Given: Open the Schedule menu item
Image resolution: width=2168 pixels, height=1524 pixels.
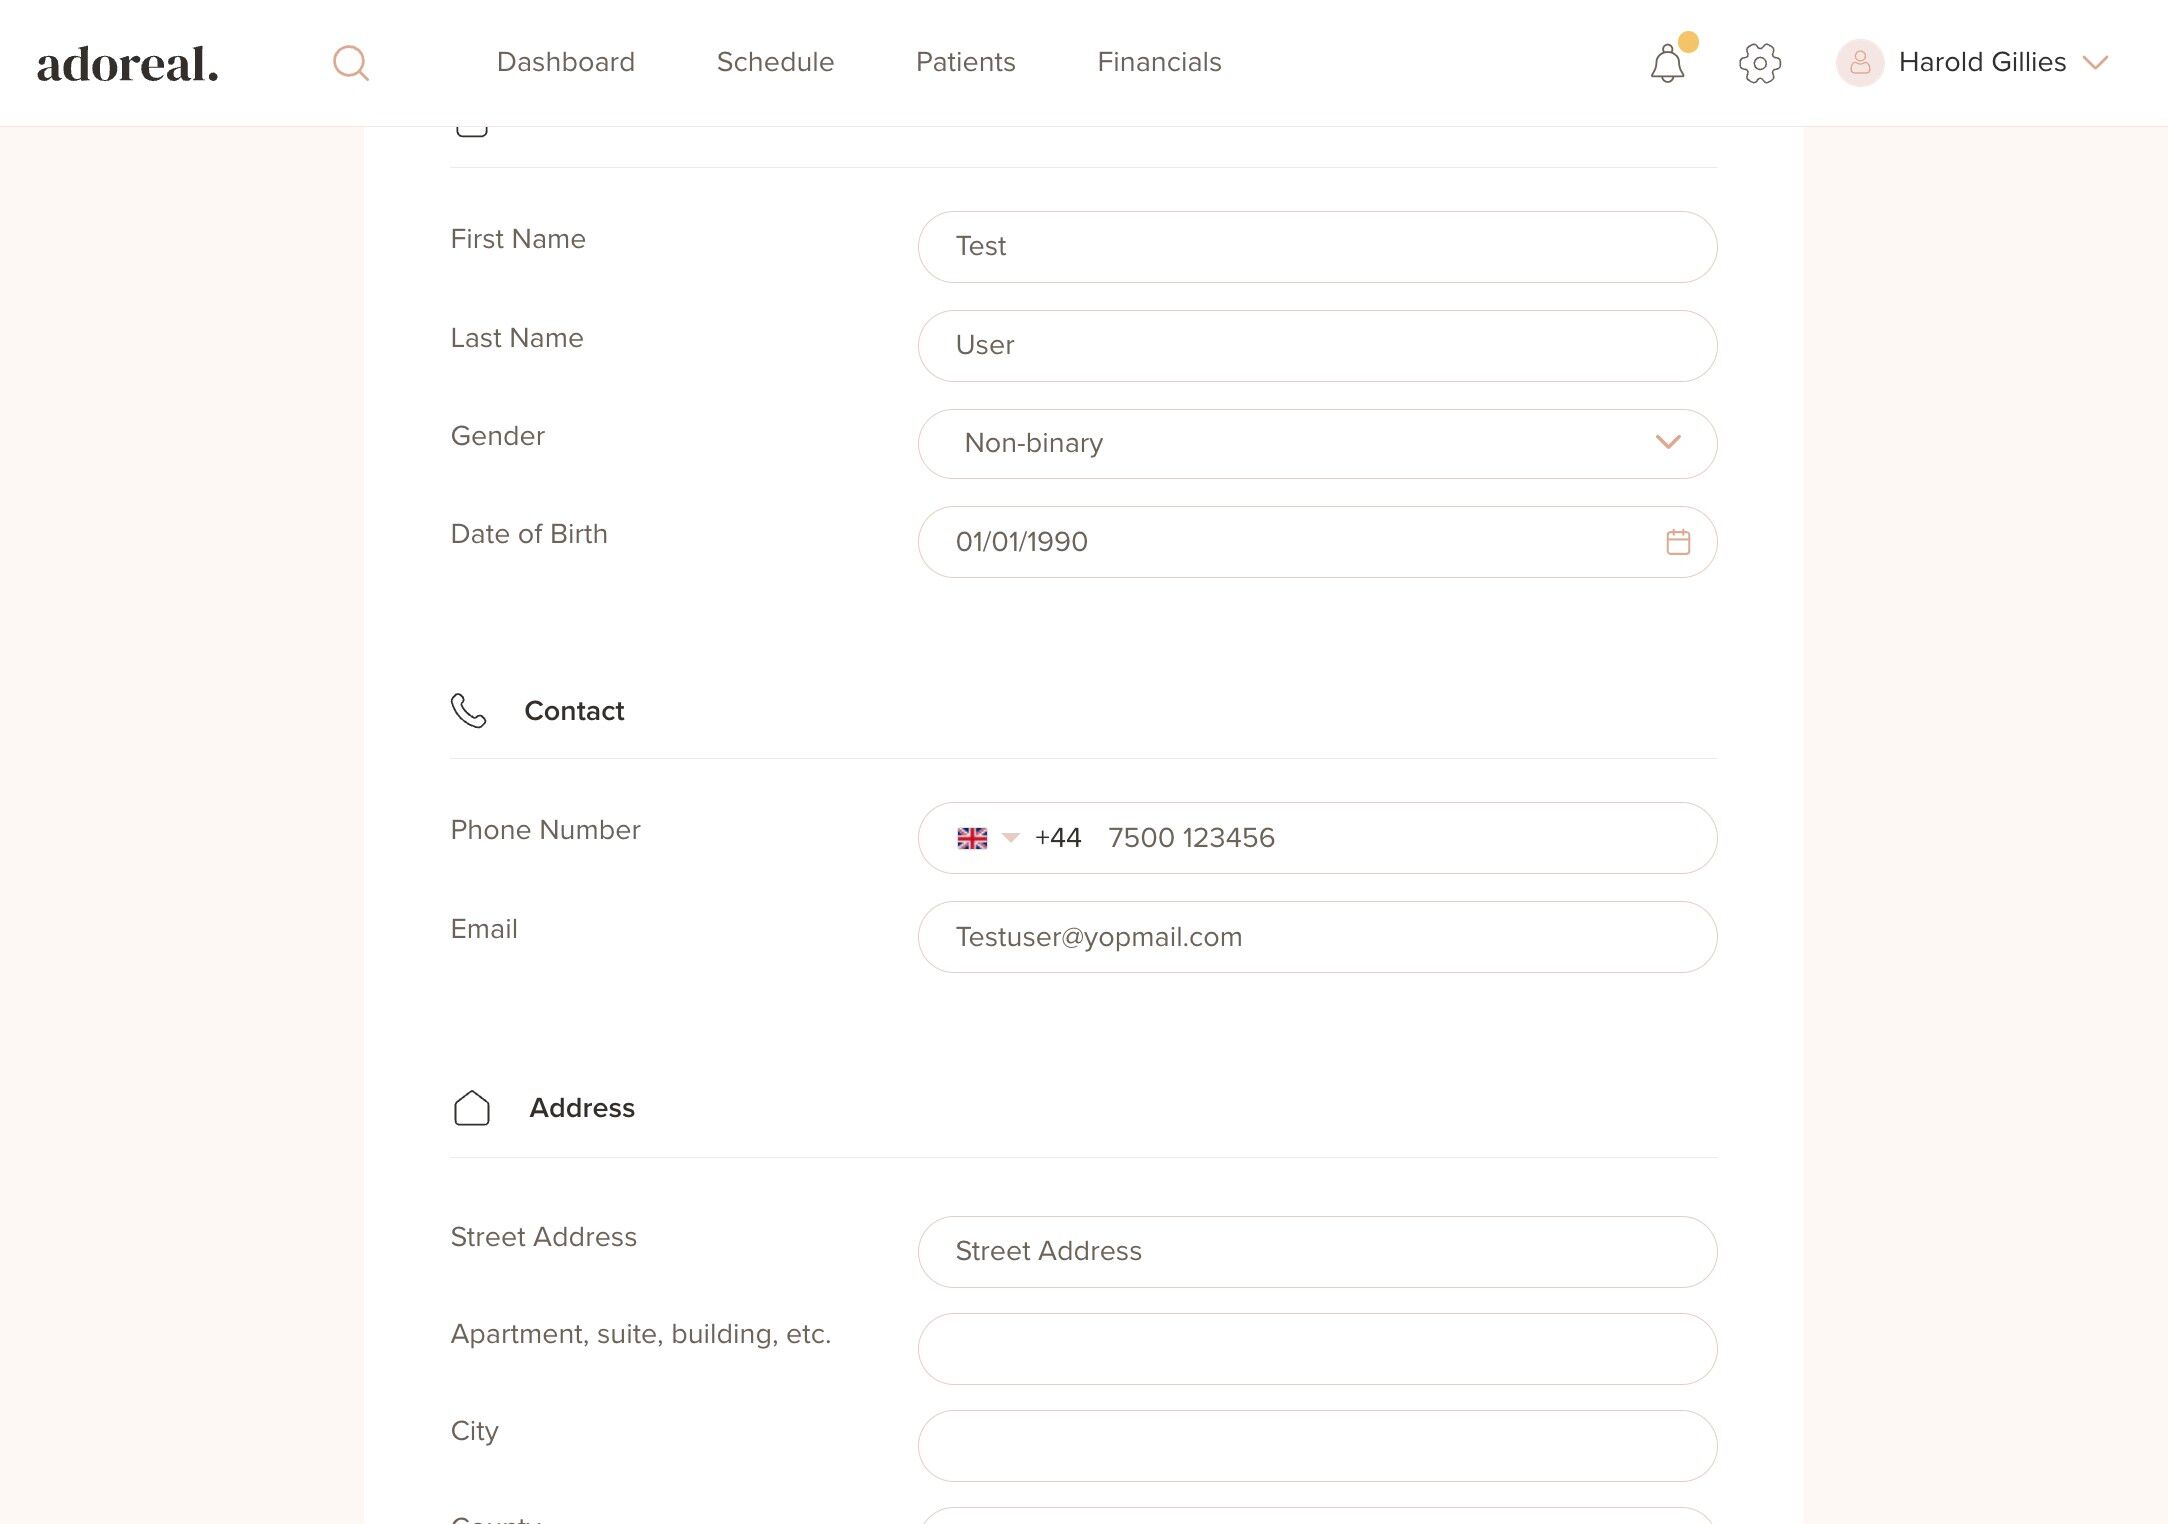Looking at the screenshot, I should click(775, 62).
